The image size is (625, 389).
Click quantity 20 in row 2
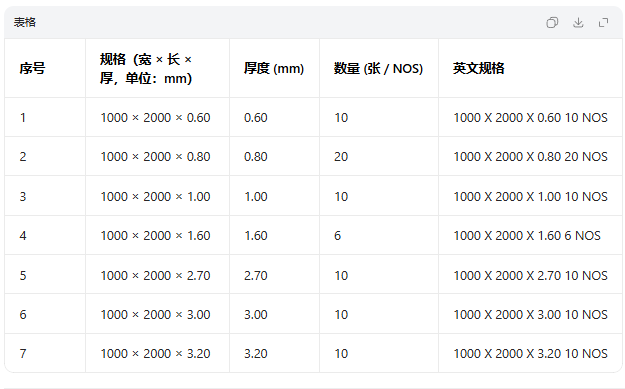[341, 157]
